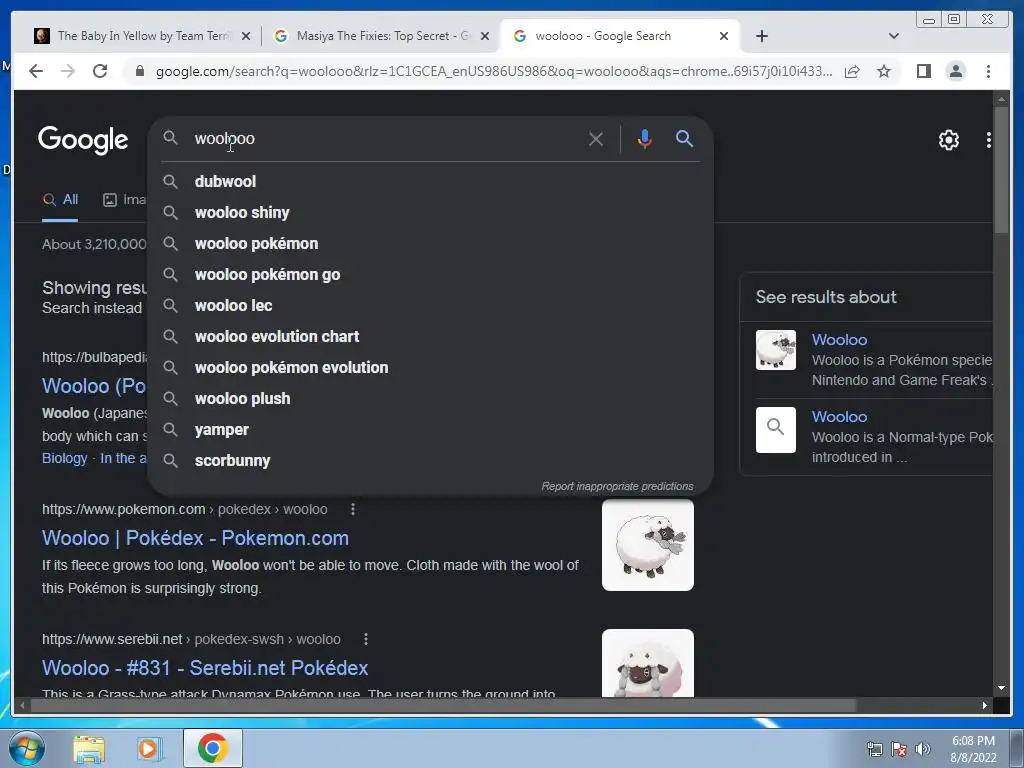Image resolution: width=1024 pixels, height=768 pixels.
Task: Bookmark this page with the star icon
Action: pos(884,71)
